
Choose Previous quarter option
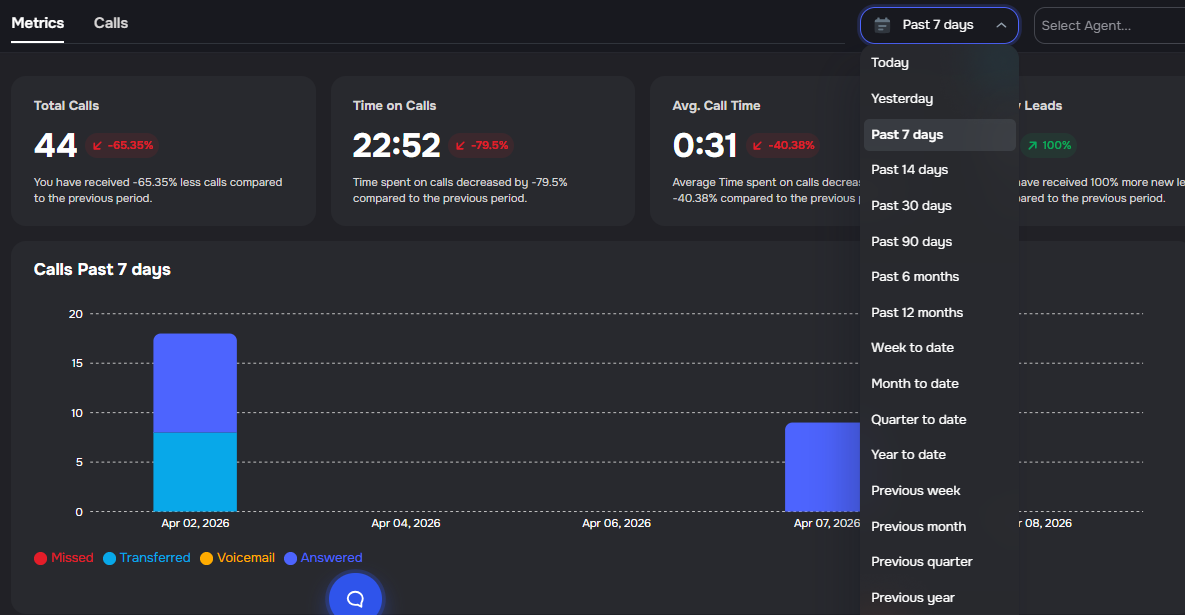(x=921, y=561)
